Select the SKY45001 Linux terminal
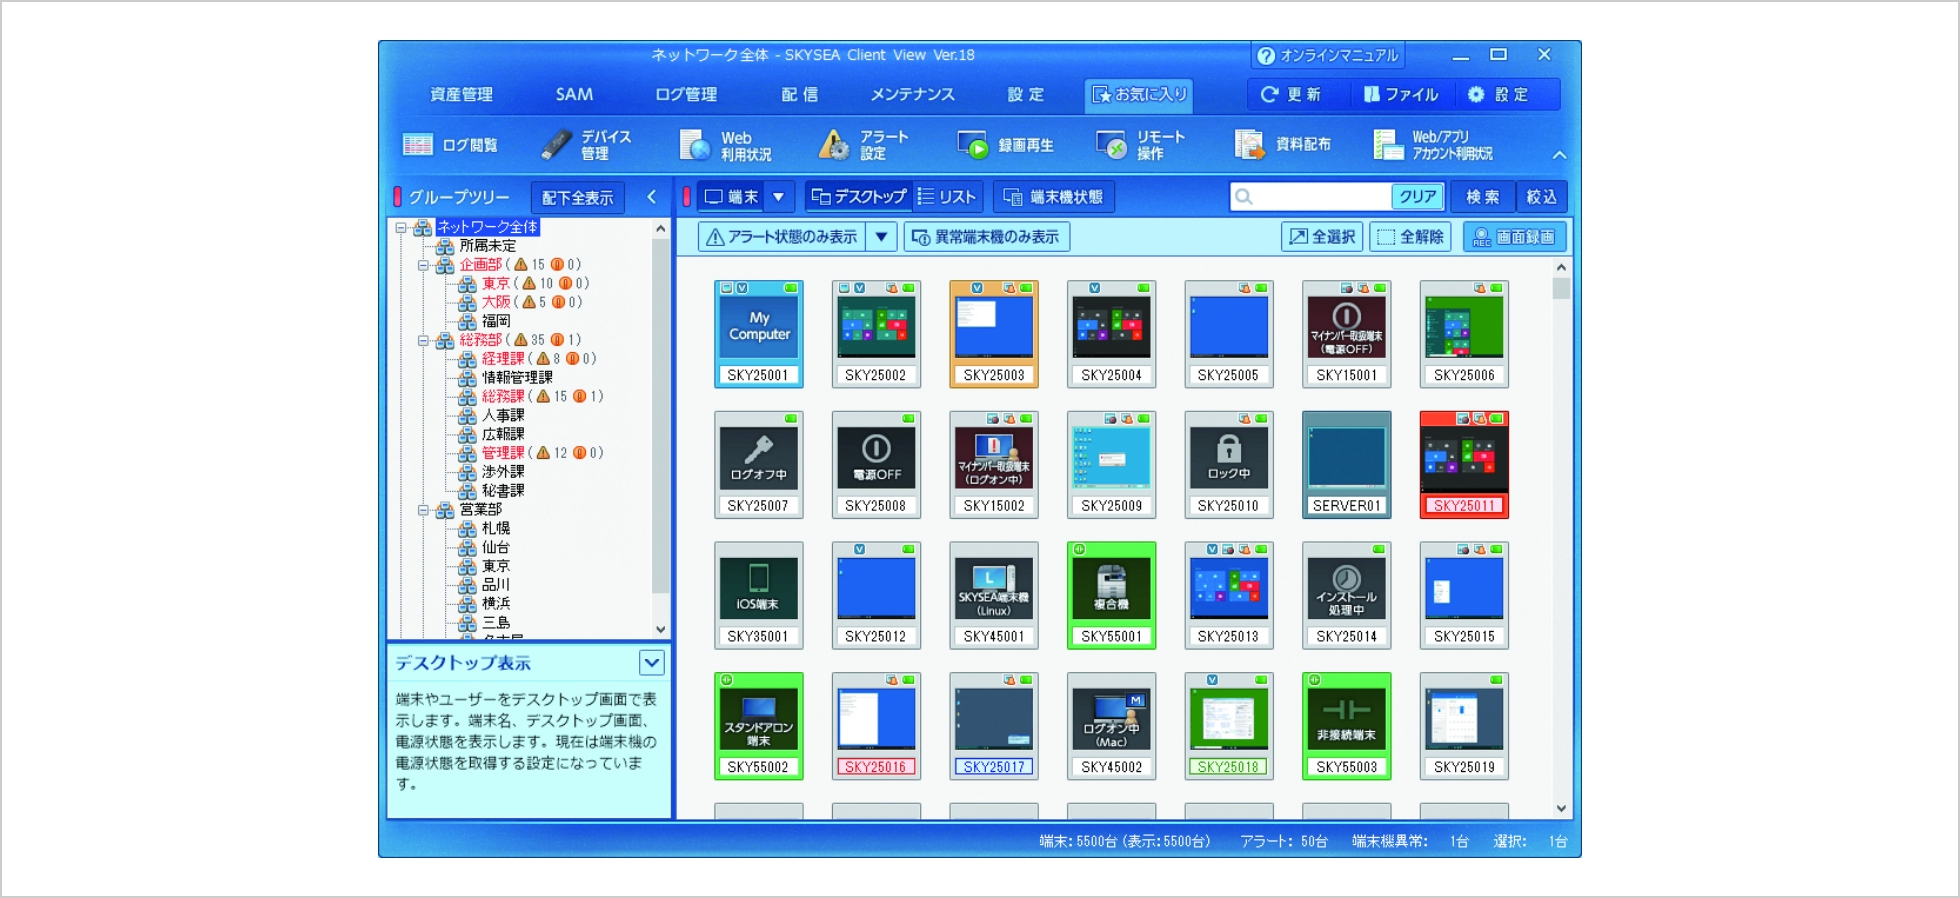This screenshot has width=1960, height=898. [x=994, y=596]
